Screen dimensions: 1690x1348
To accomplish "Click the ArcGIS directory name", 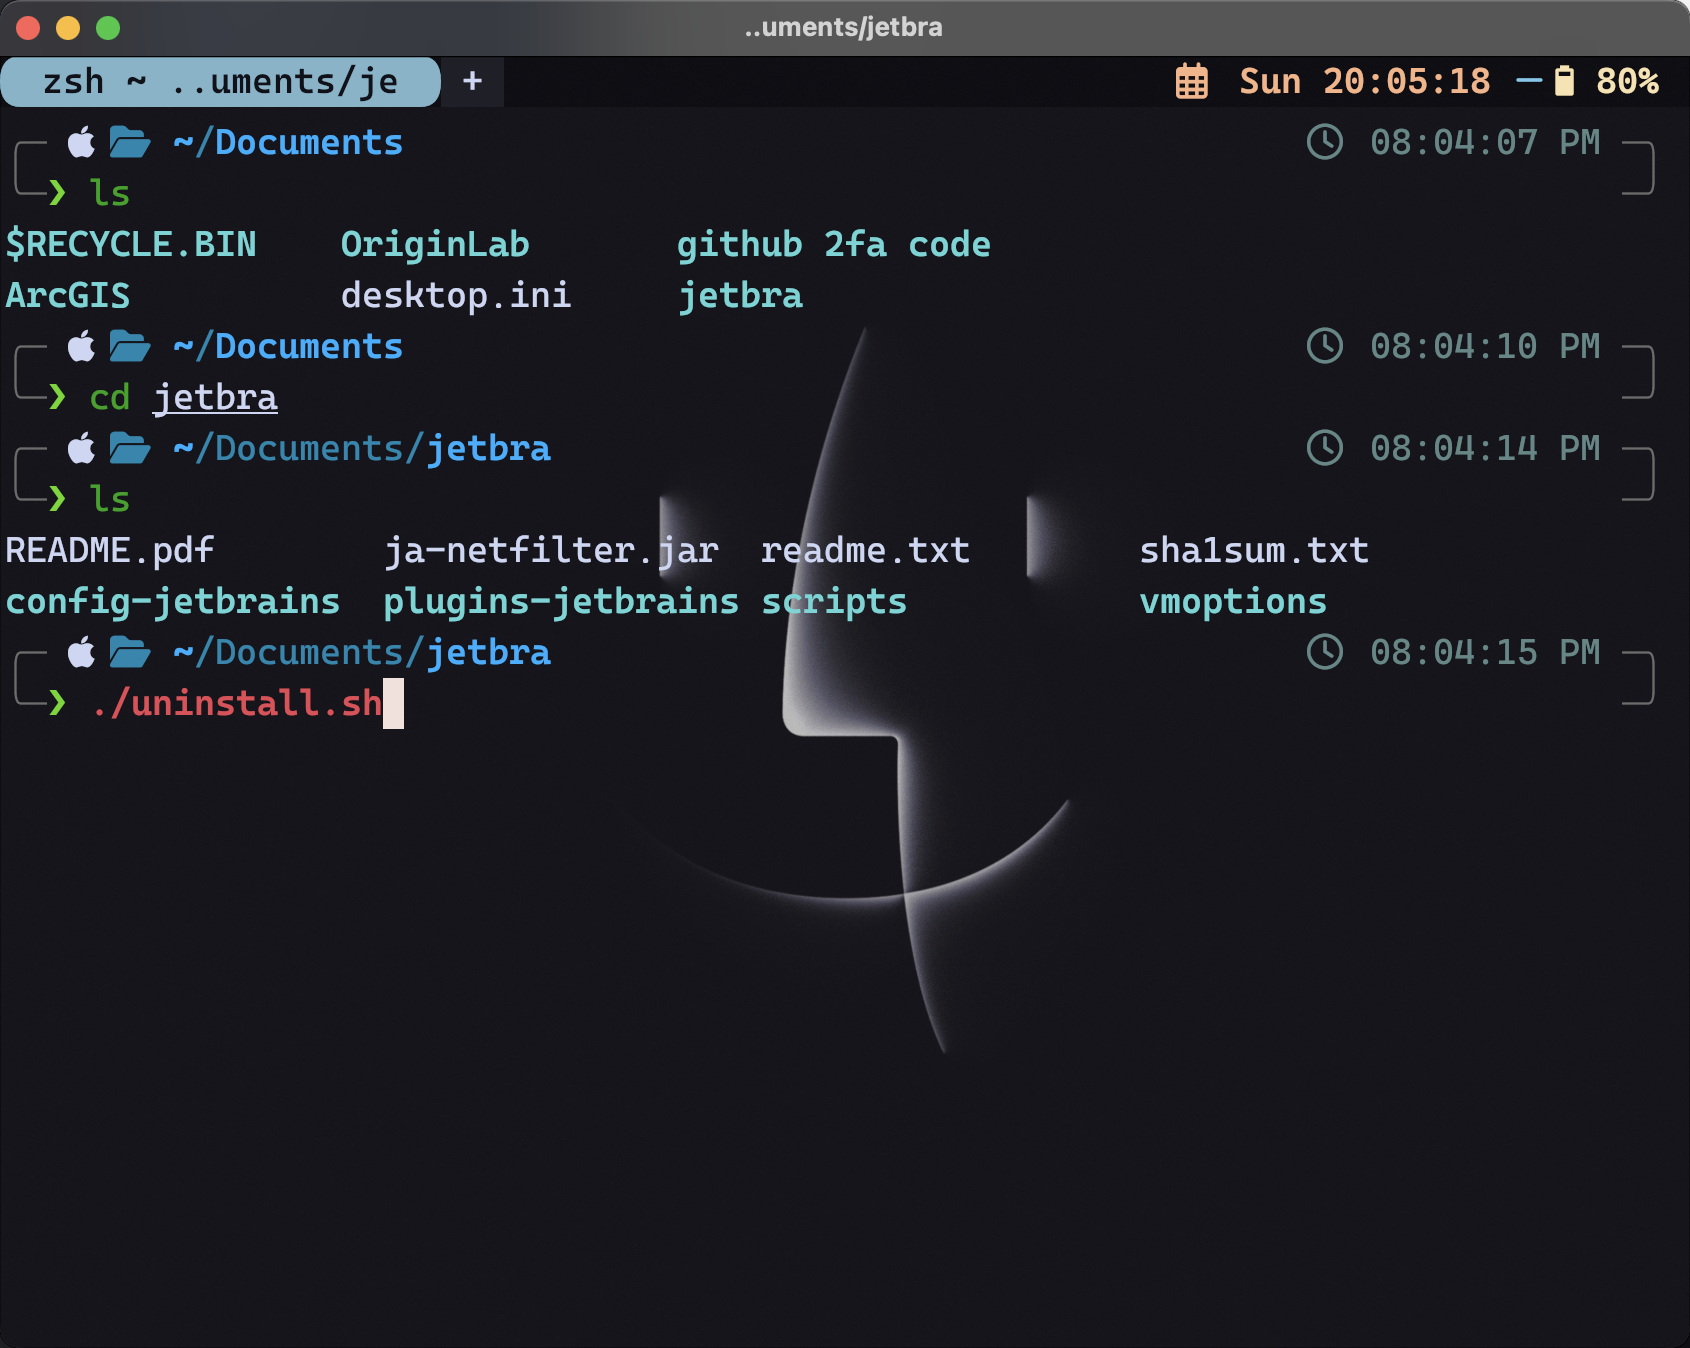I will (68, 295).
